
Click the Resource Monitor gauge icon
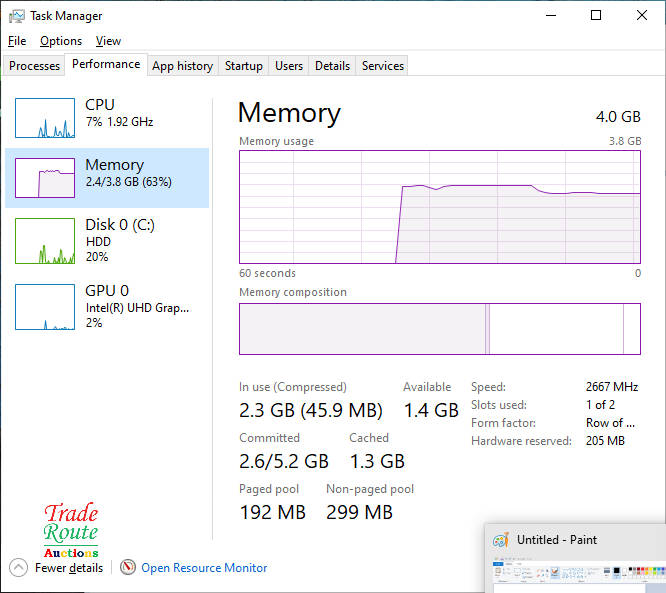coord(128,567)
